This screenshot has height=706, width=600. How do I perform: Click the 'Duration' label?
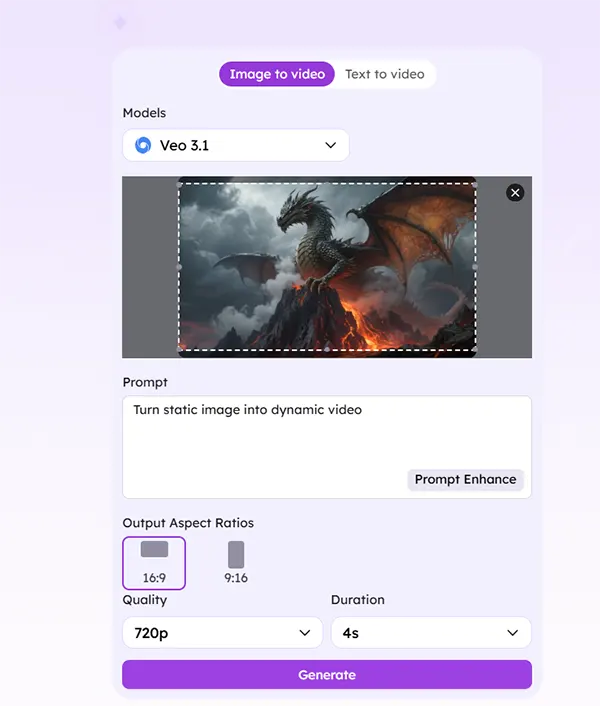(x=358, y=600)
